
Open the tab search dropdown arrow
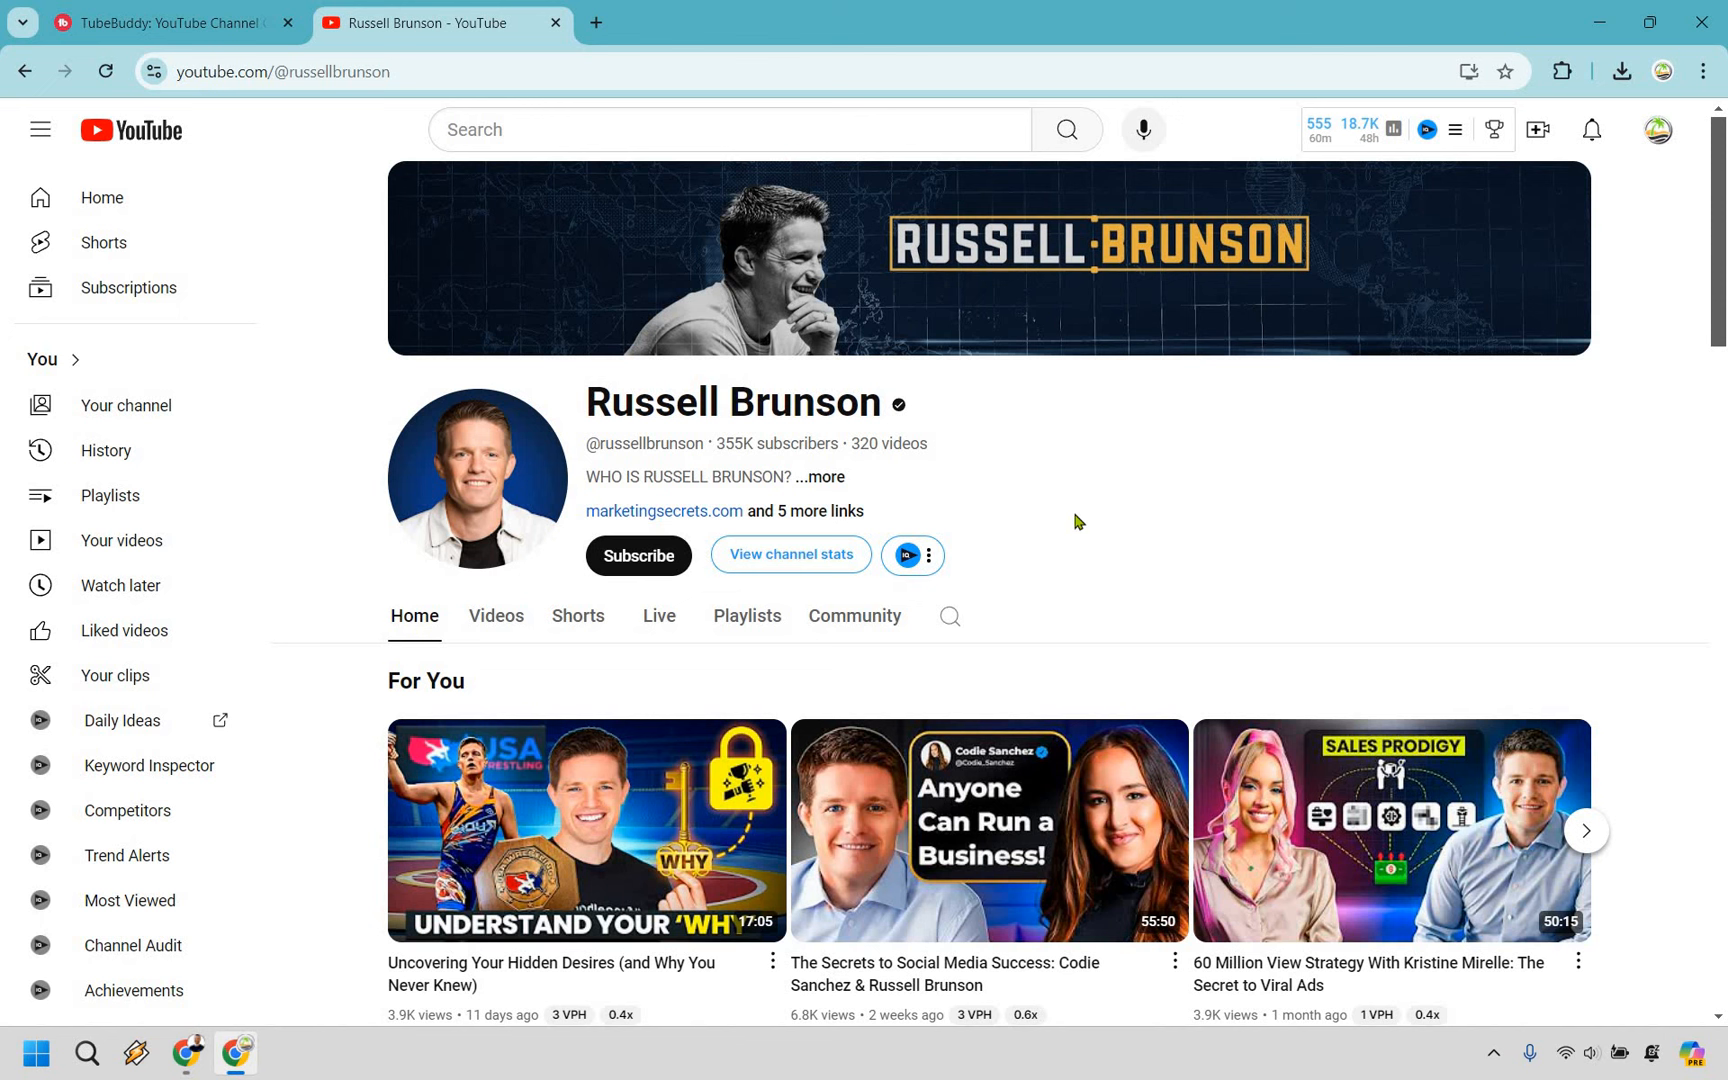tap(23, 23)
